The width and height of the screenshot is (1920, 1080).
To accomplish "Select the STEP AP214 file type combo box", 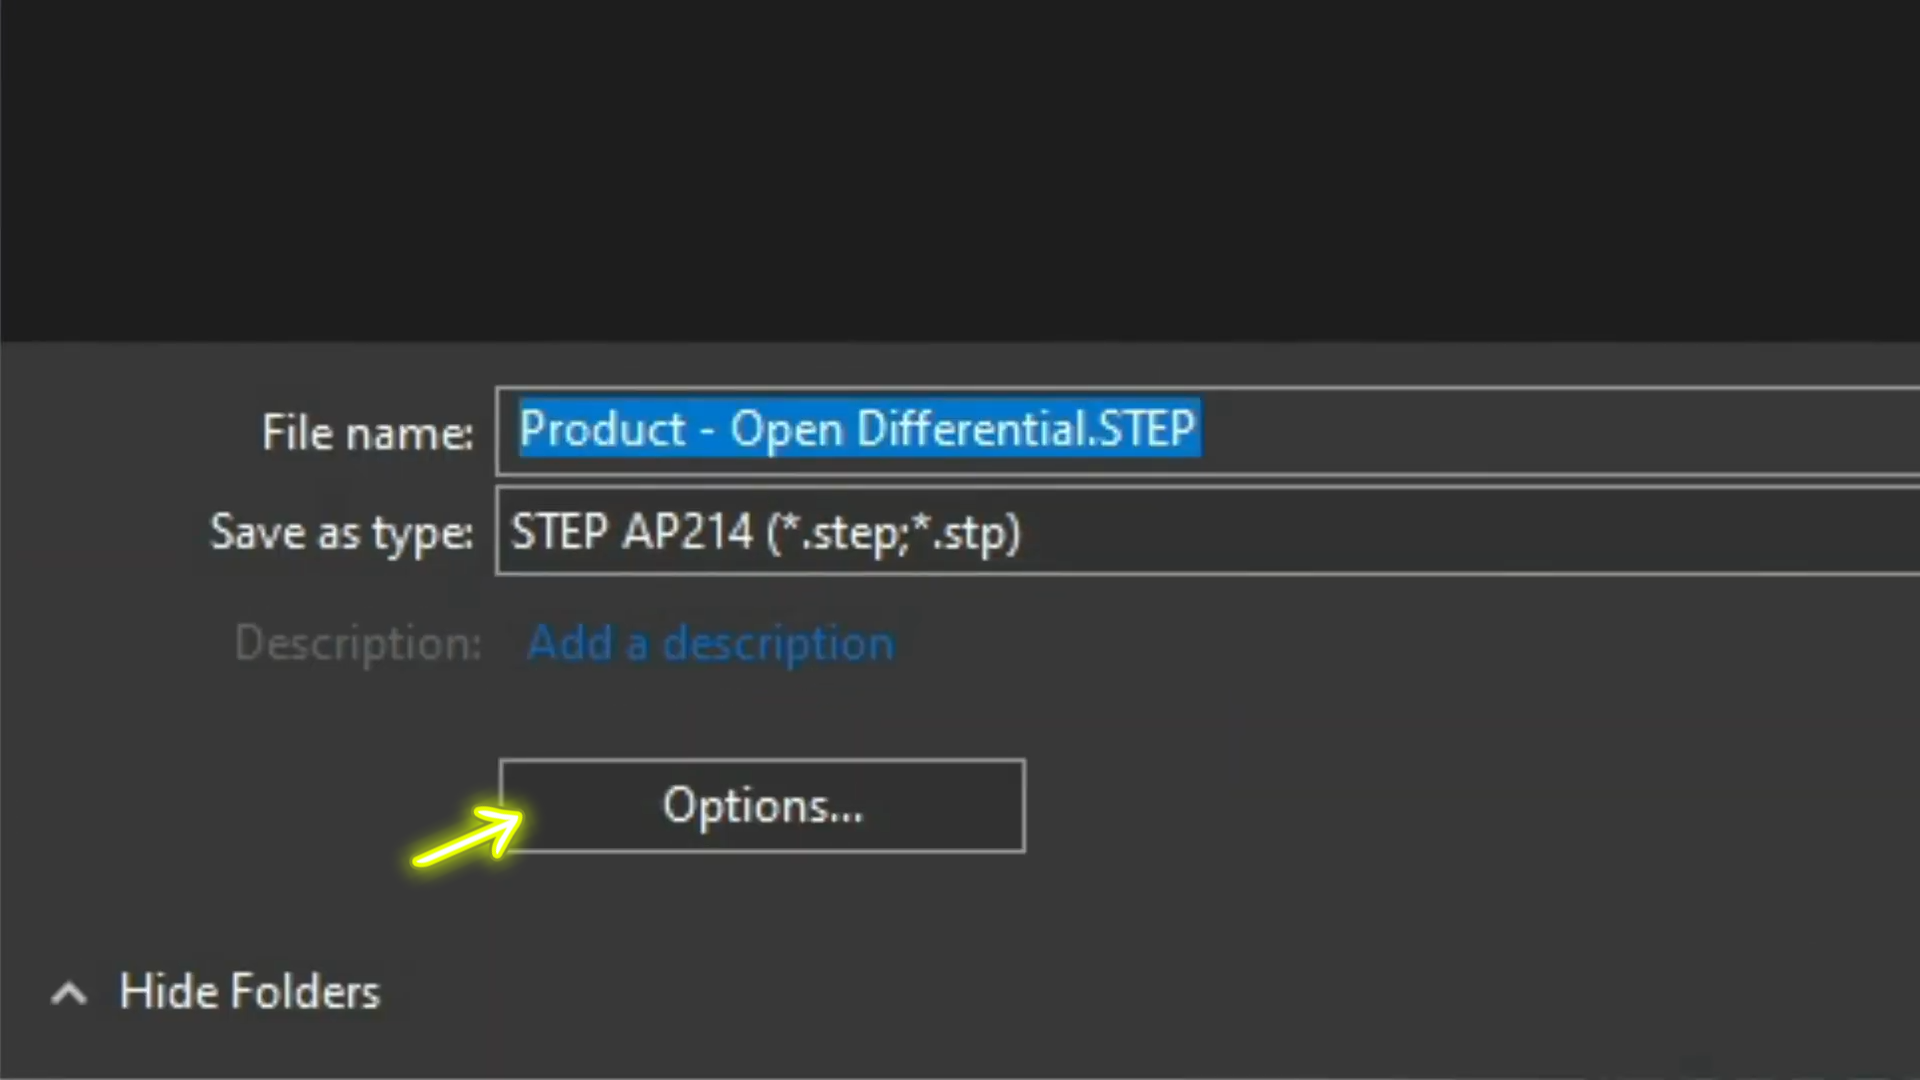I will 1208,531.
